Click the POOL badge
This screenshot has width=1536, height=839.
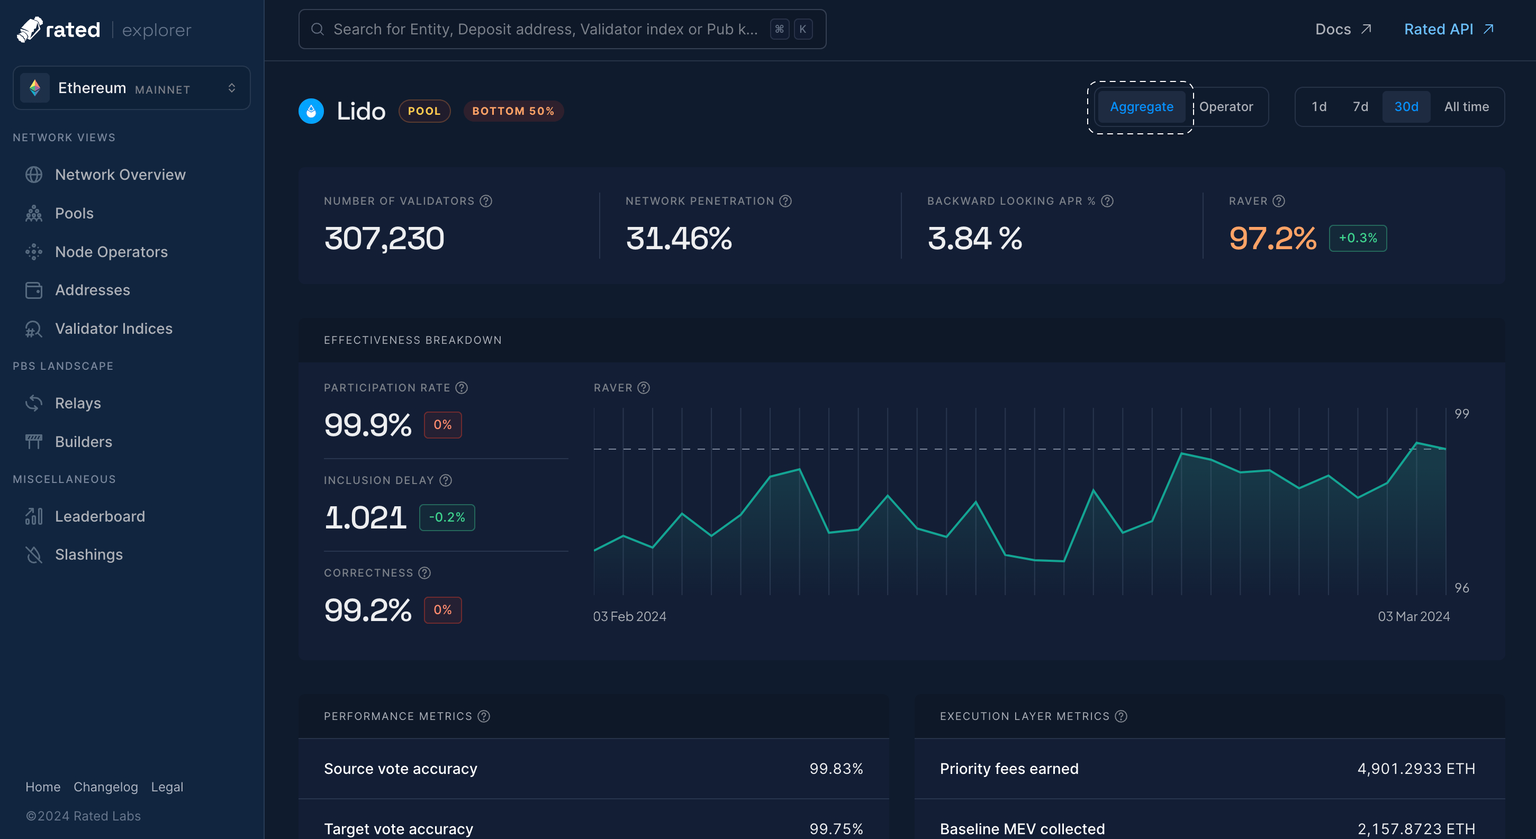click(424, 111)
